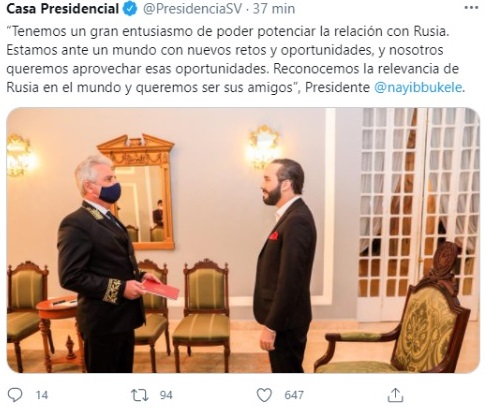This screenshot has width=489, height=409.
Task: Click the retweet count 94
Action: click(166, 395)
